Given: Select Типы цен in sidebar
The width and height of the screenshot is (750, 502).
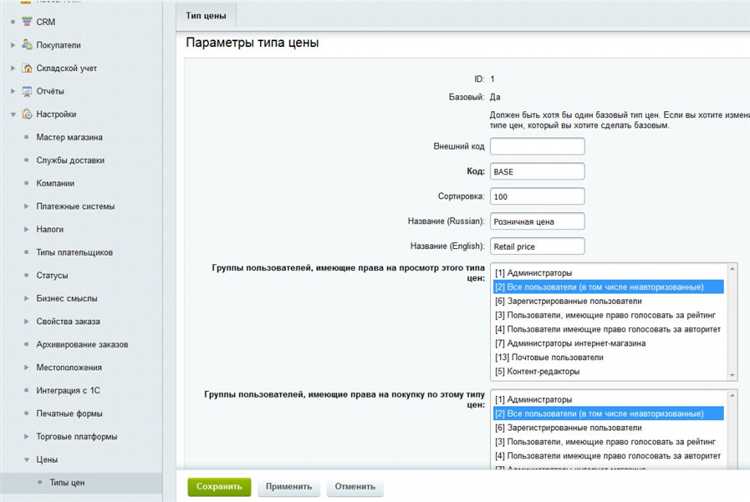Looking at the screenshot, I should click(x=67, y=482).
